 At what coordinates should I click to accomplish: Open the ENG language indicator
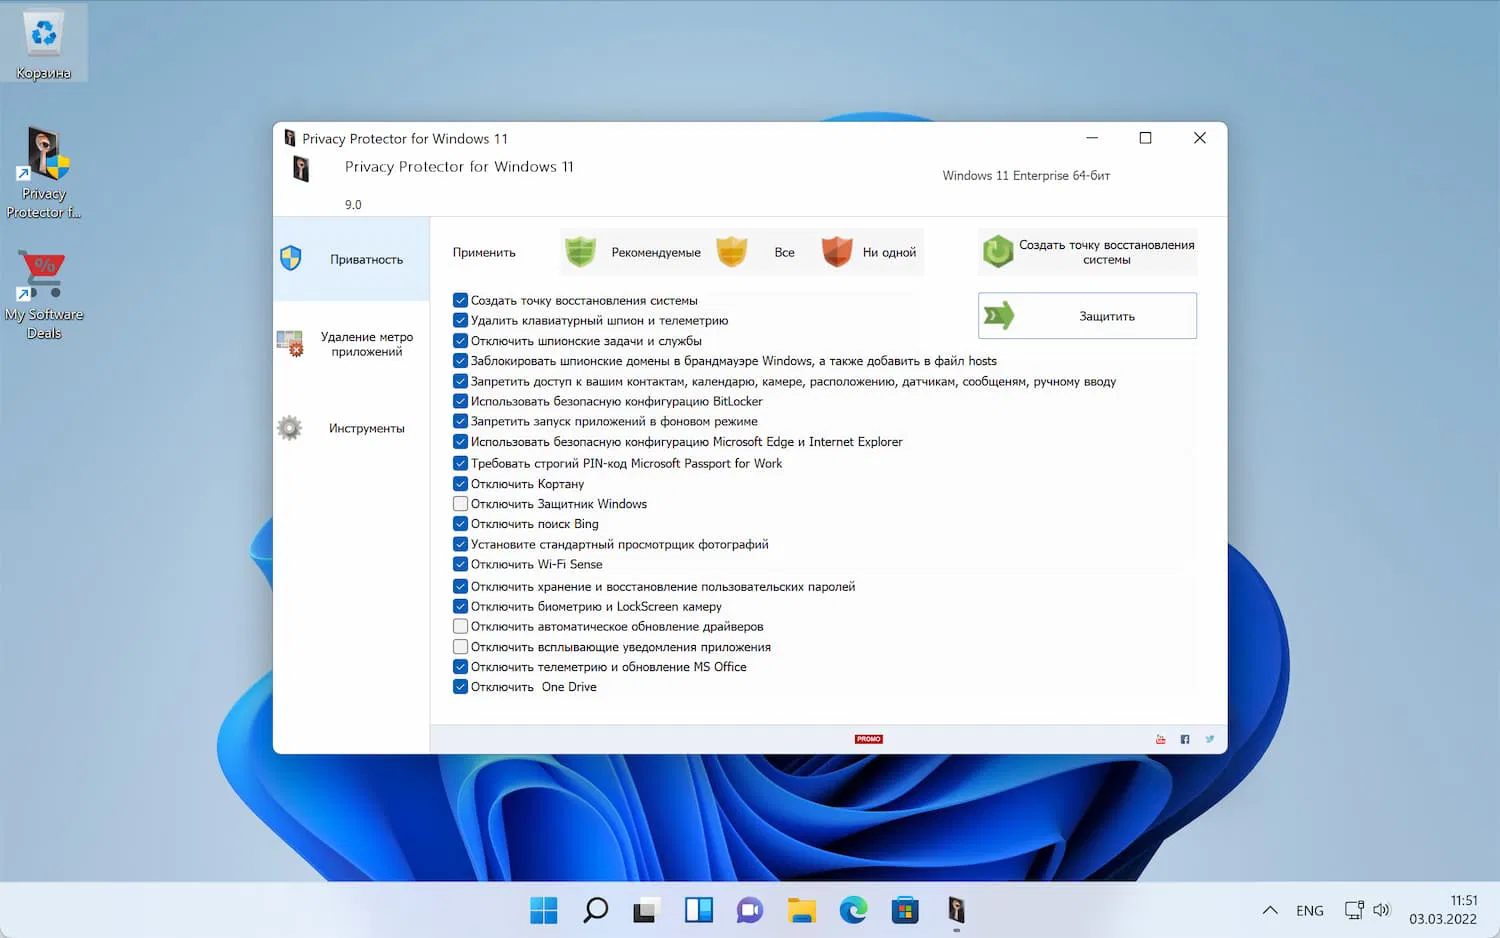[1310, 910]
